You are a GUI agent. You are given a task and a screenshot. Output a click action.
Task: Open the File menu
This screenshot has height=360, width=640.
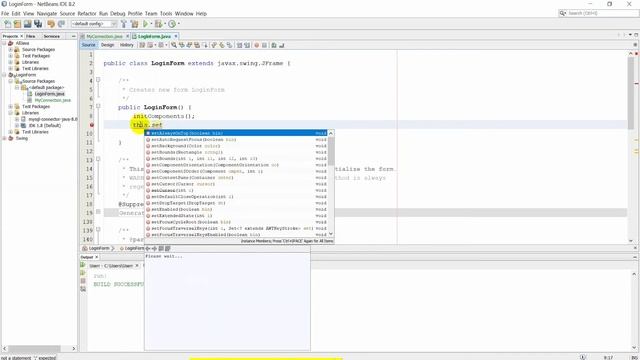click(5, 13)
